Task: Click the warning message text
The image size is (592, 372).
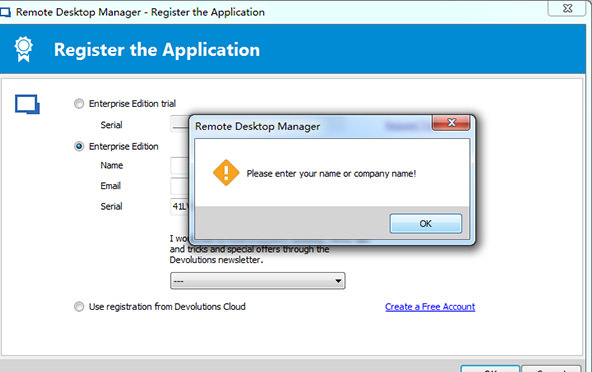Action: (331, 174)
